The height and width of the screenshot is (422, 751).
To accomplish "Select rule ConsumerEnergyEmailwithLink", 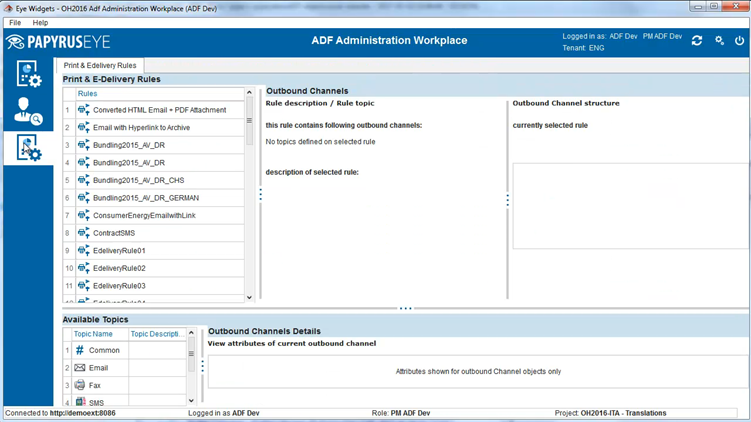I will (x=144, y=216).
